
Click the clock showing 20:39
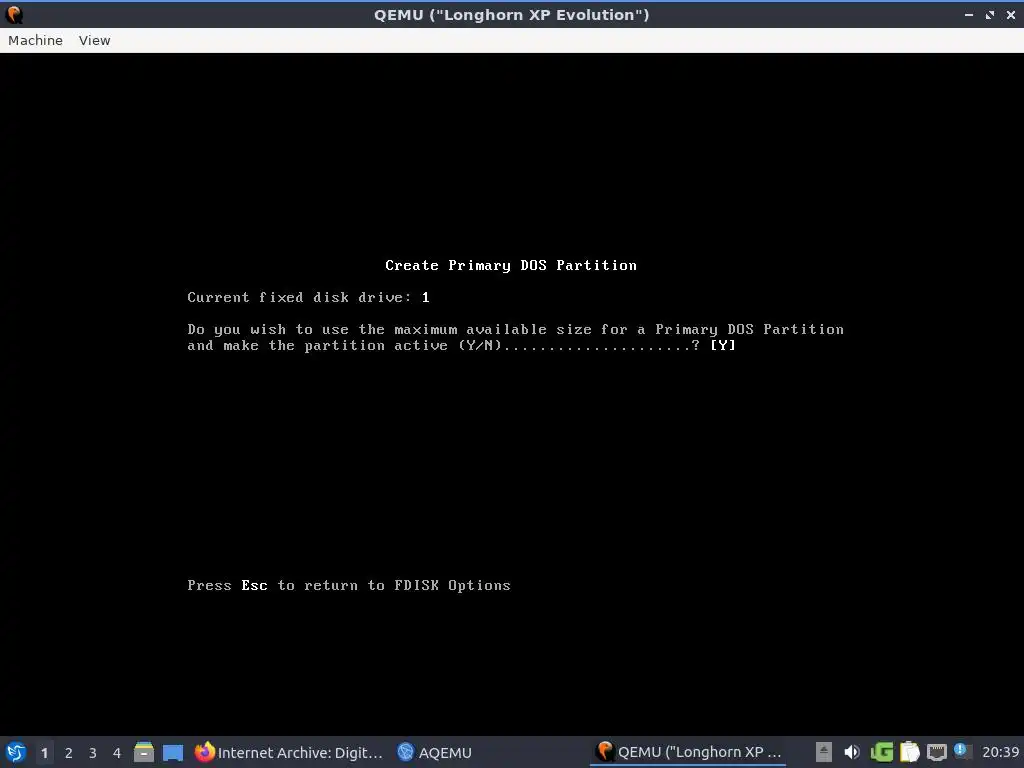tap(1000, 752)
